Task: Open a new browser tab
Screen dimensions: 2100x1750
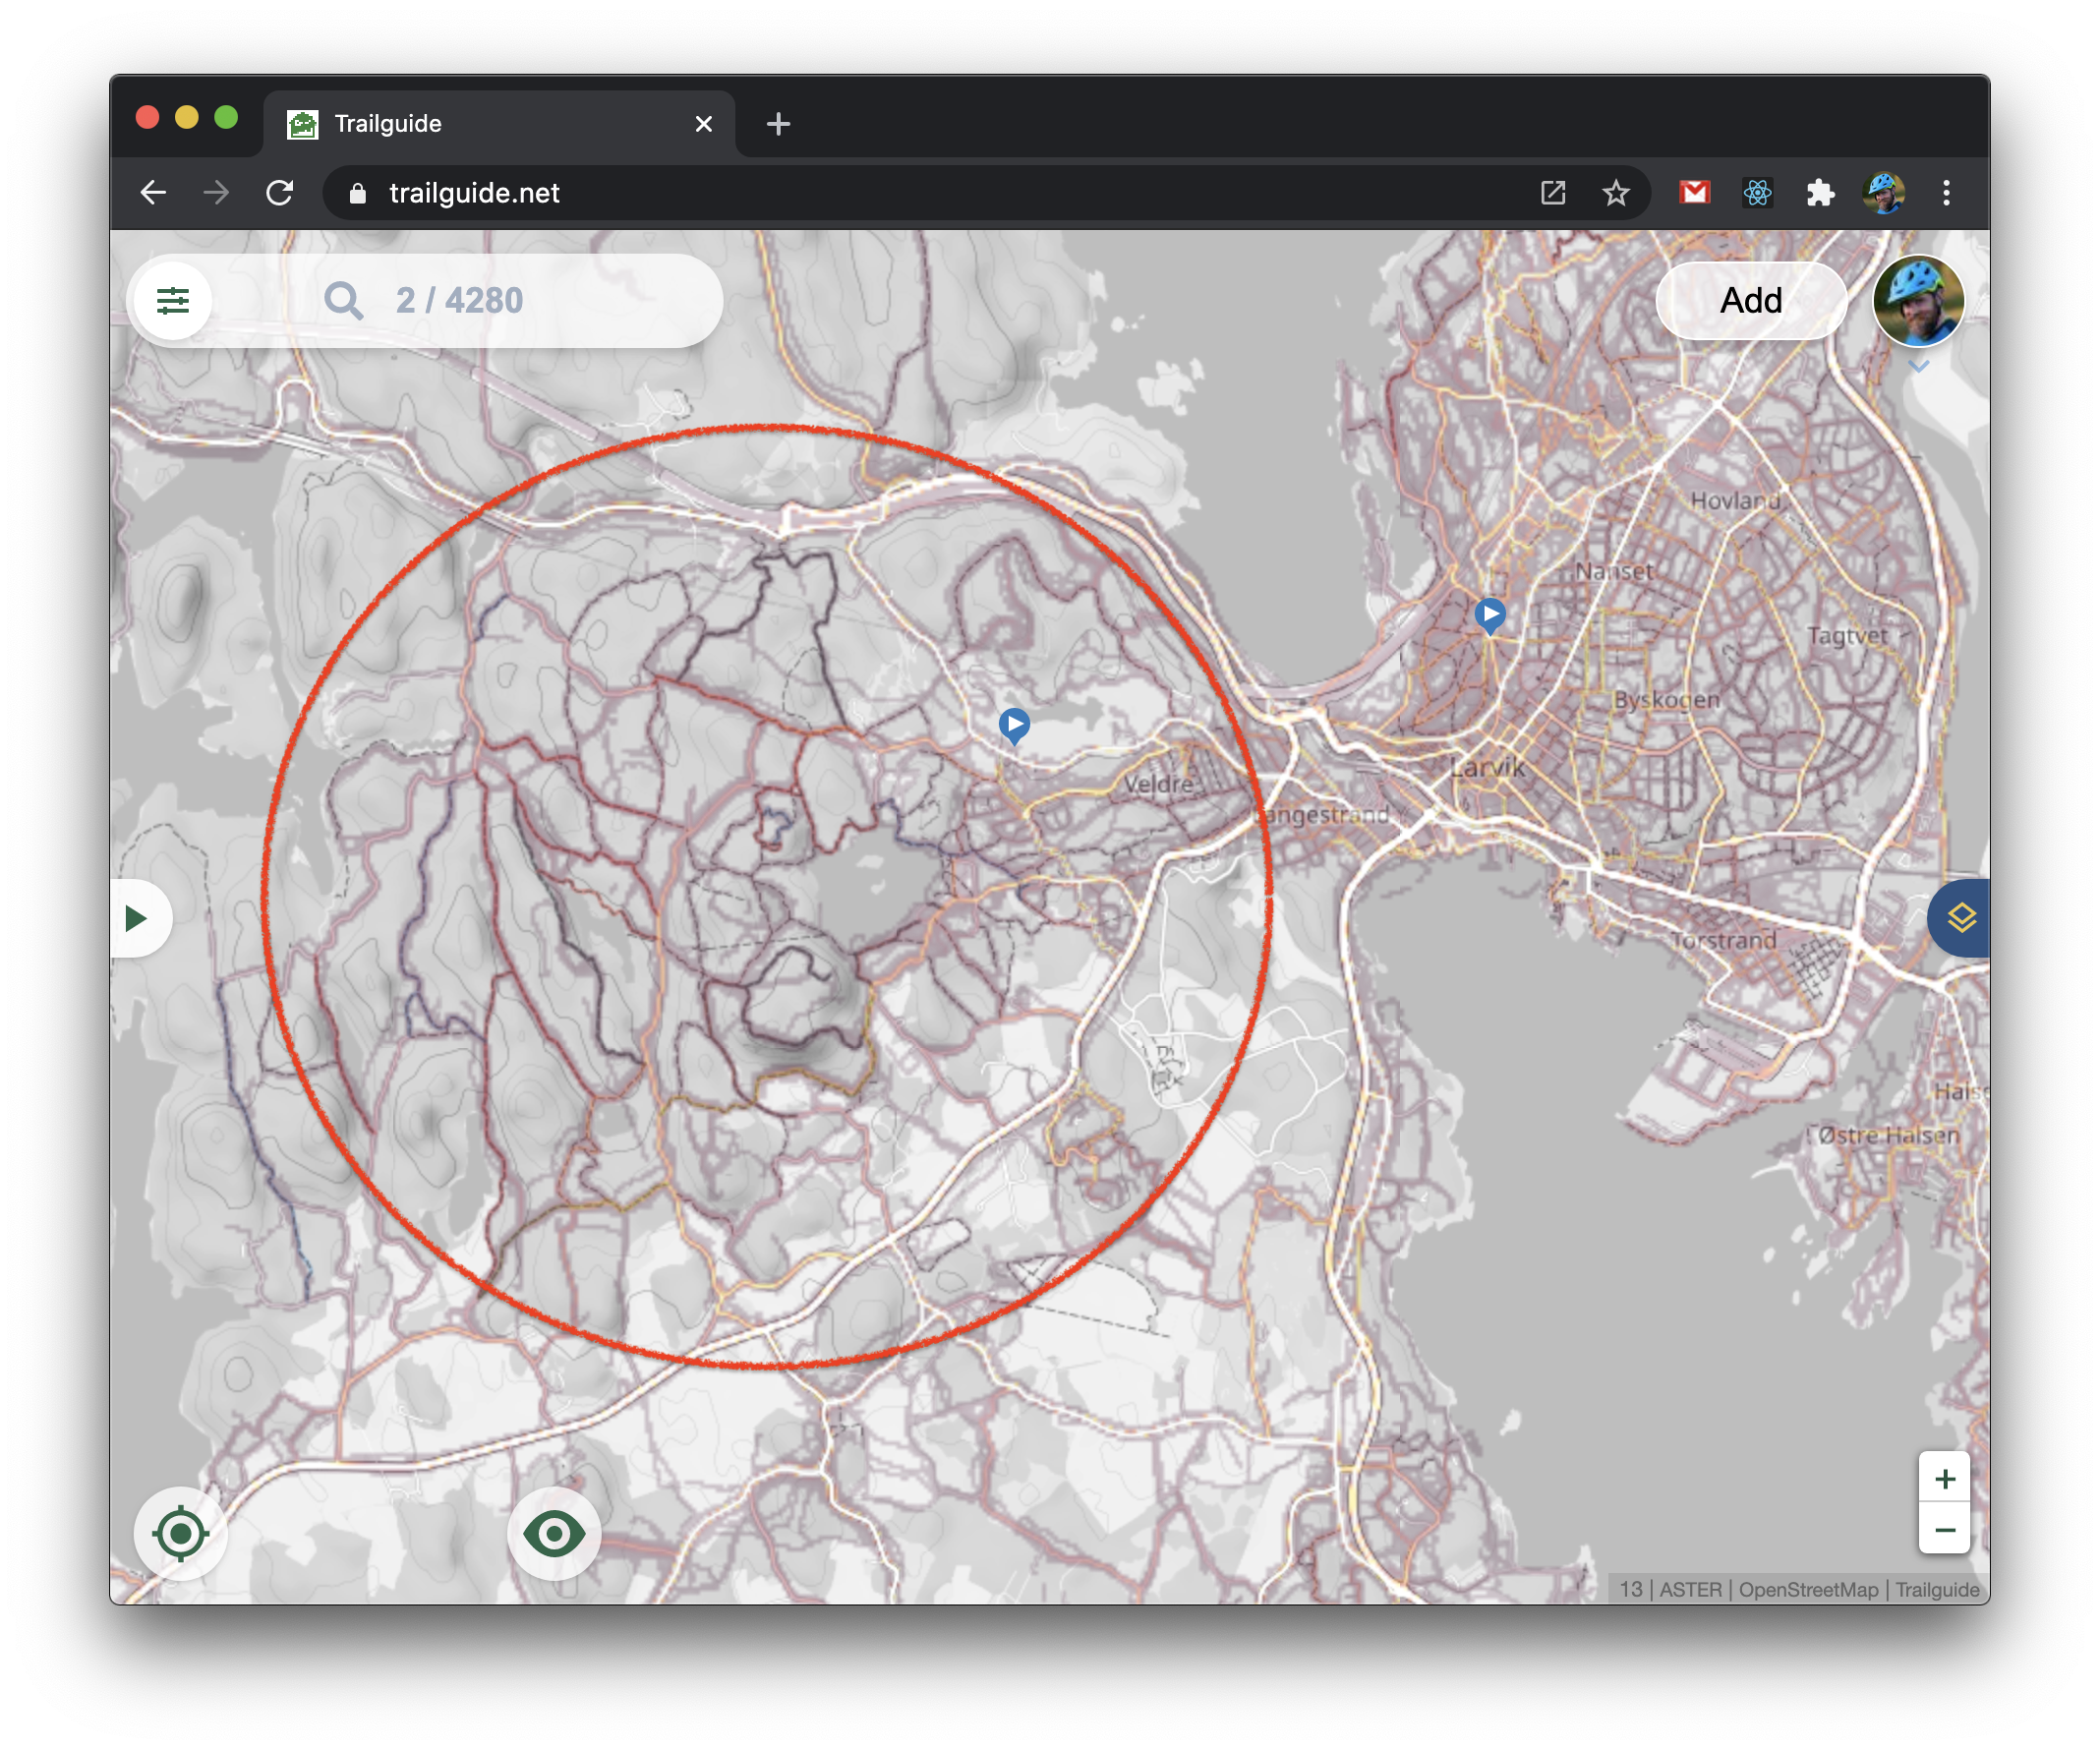Action: (x=778, y=124)
